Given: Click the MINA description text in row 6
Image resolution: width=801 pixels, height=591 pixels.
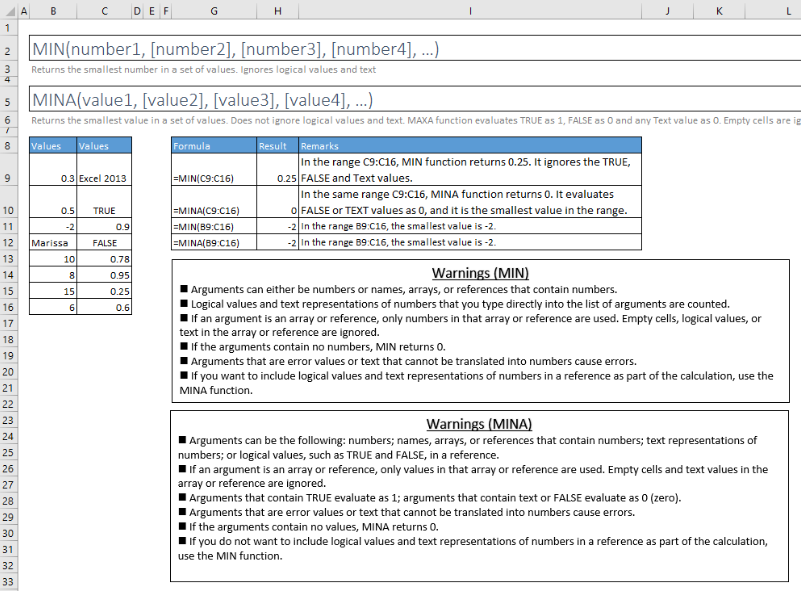Looking at the screenshot, I should pyautogui.click(x=415, y=121).
